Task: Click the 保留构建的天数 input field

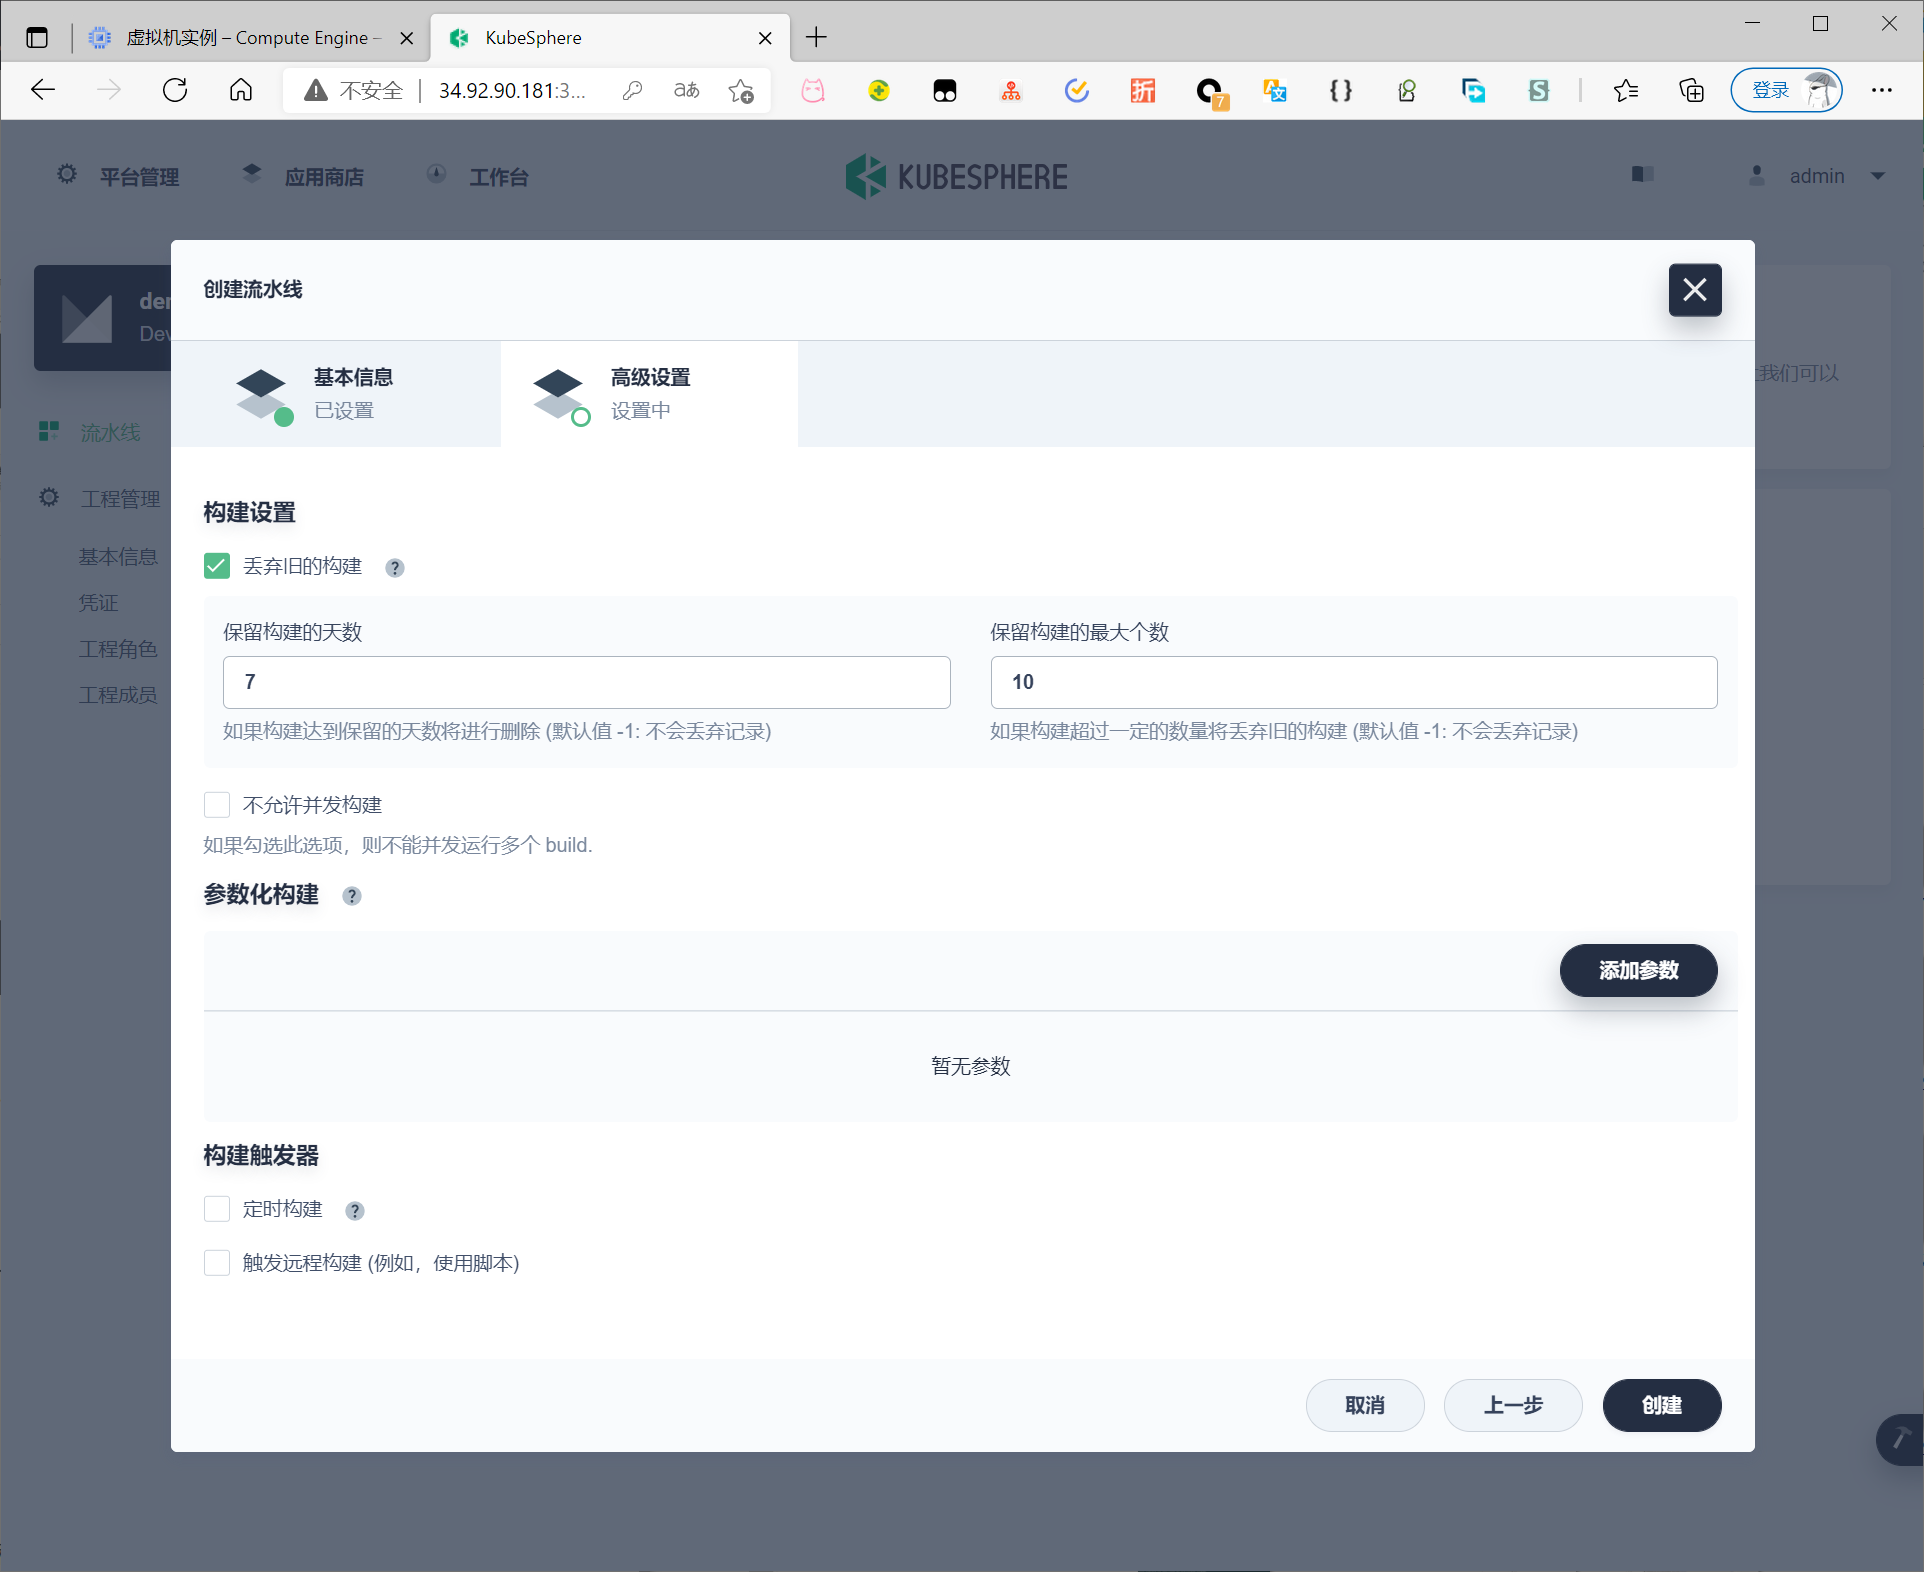Action: tap(586, 682)
